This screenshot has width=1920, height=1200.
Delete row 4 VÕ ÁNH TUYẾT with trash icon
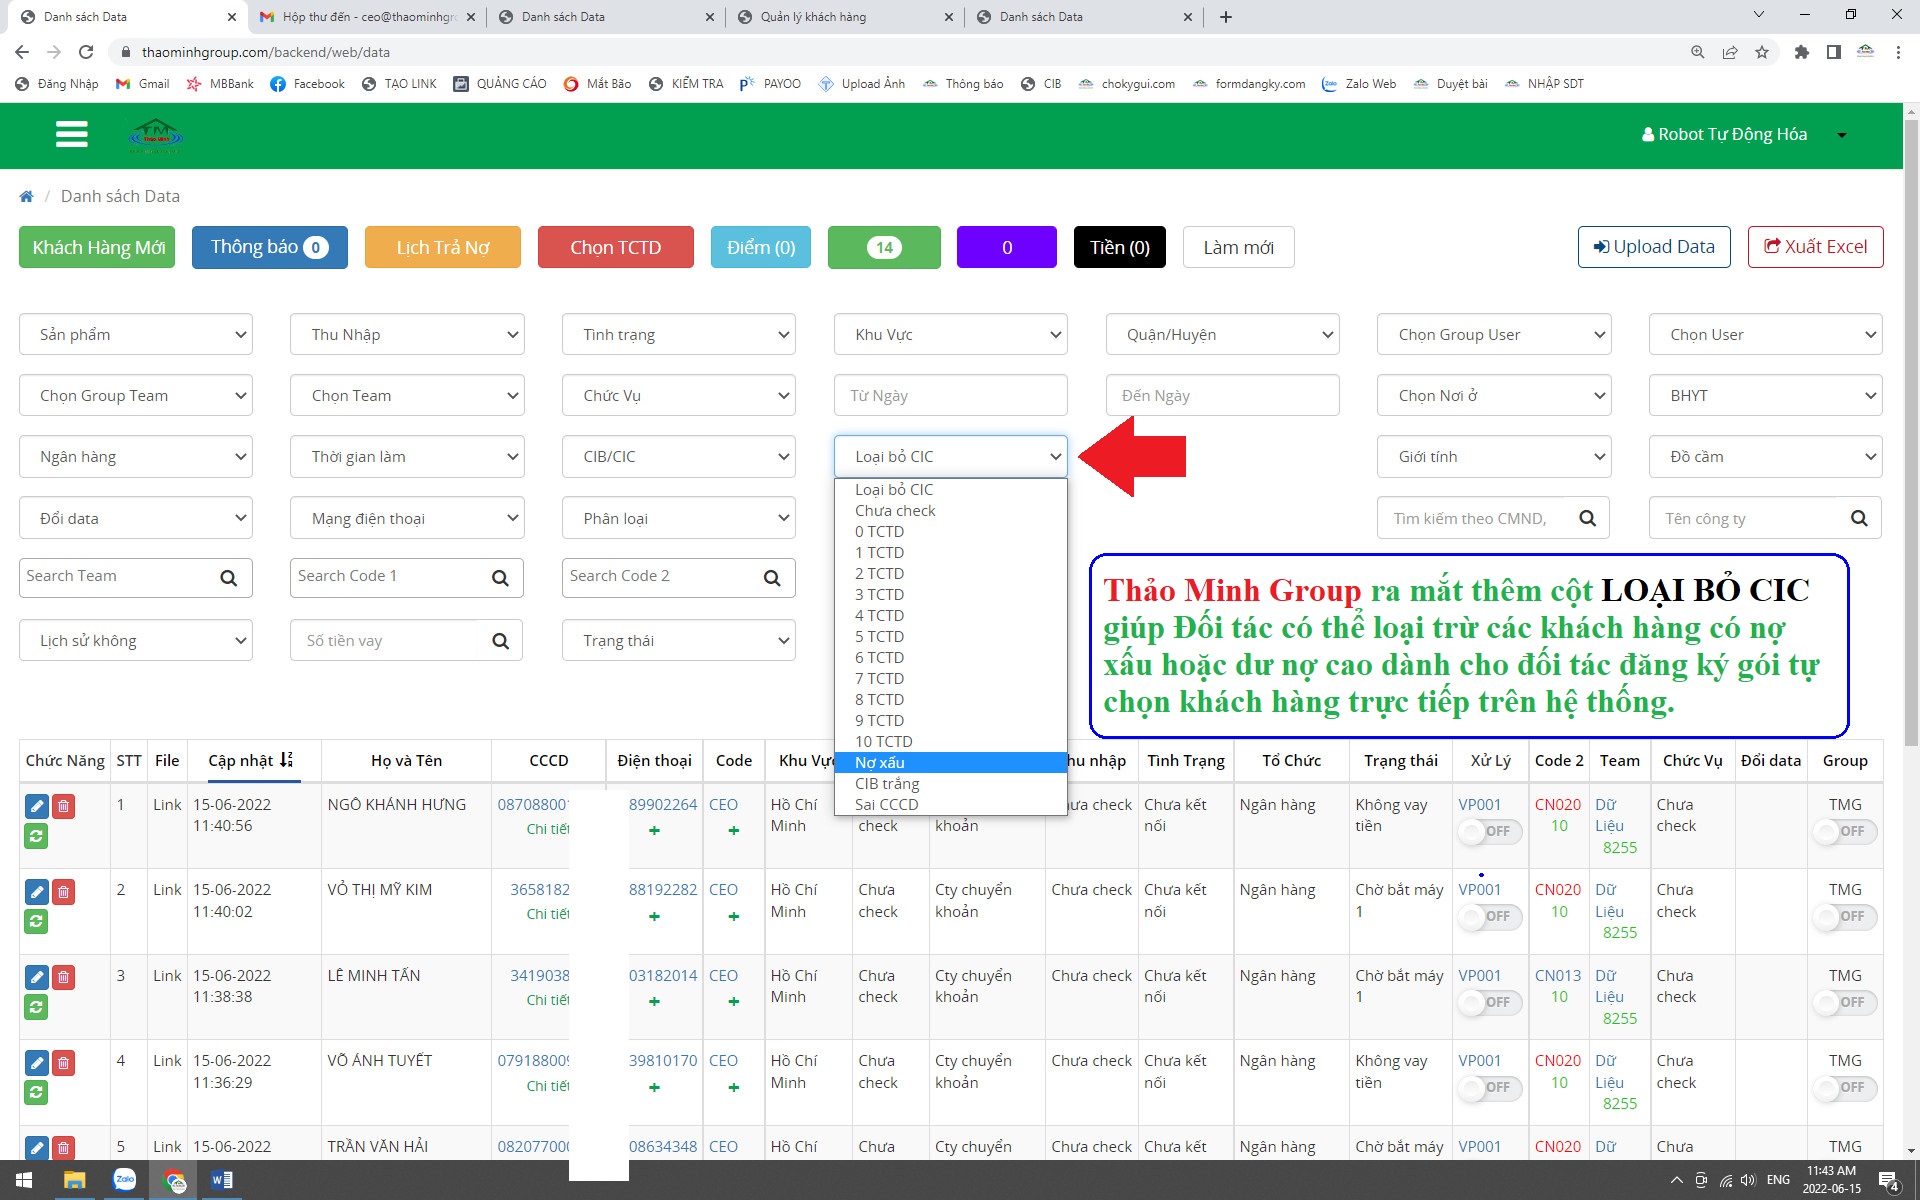tap(63, 1063)
